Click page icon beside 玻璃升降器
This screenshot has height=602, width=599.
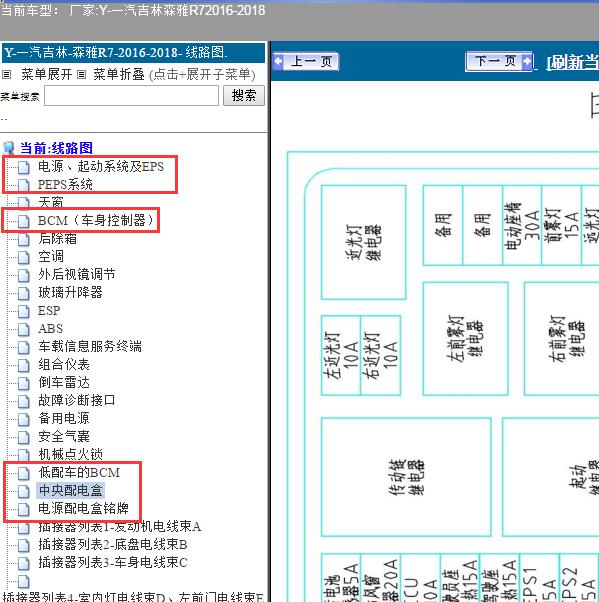click(23, 293)
